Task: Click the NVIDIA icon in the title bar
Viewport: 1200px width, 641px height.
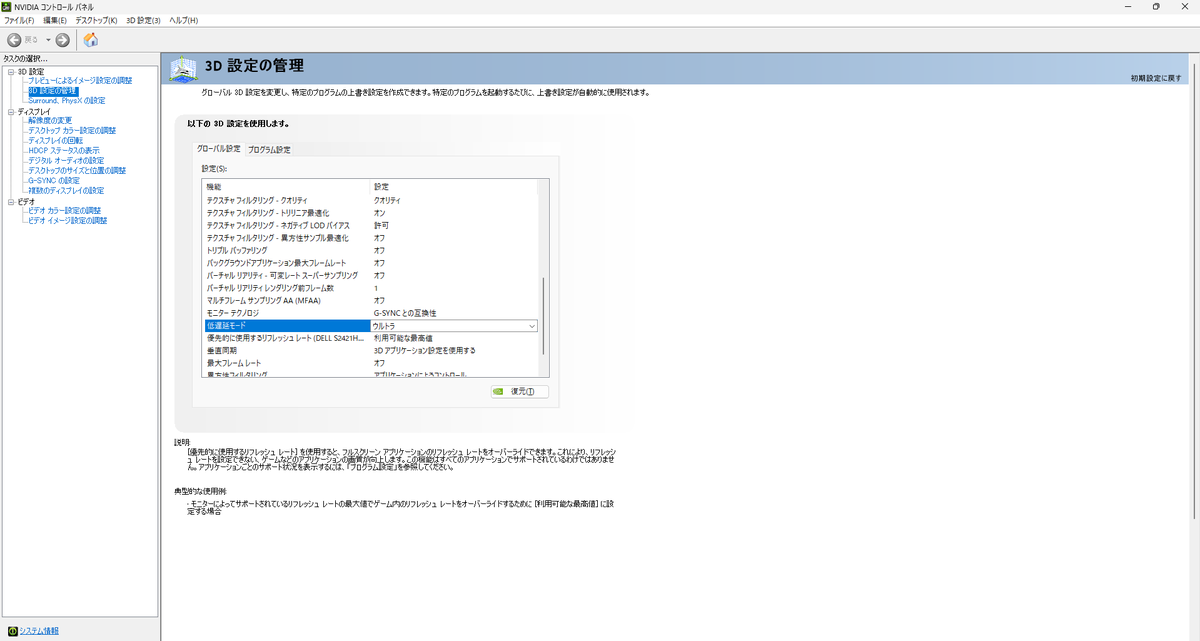Action: [8, 5]
